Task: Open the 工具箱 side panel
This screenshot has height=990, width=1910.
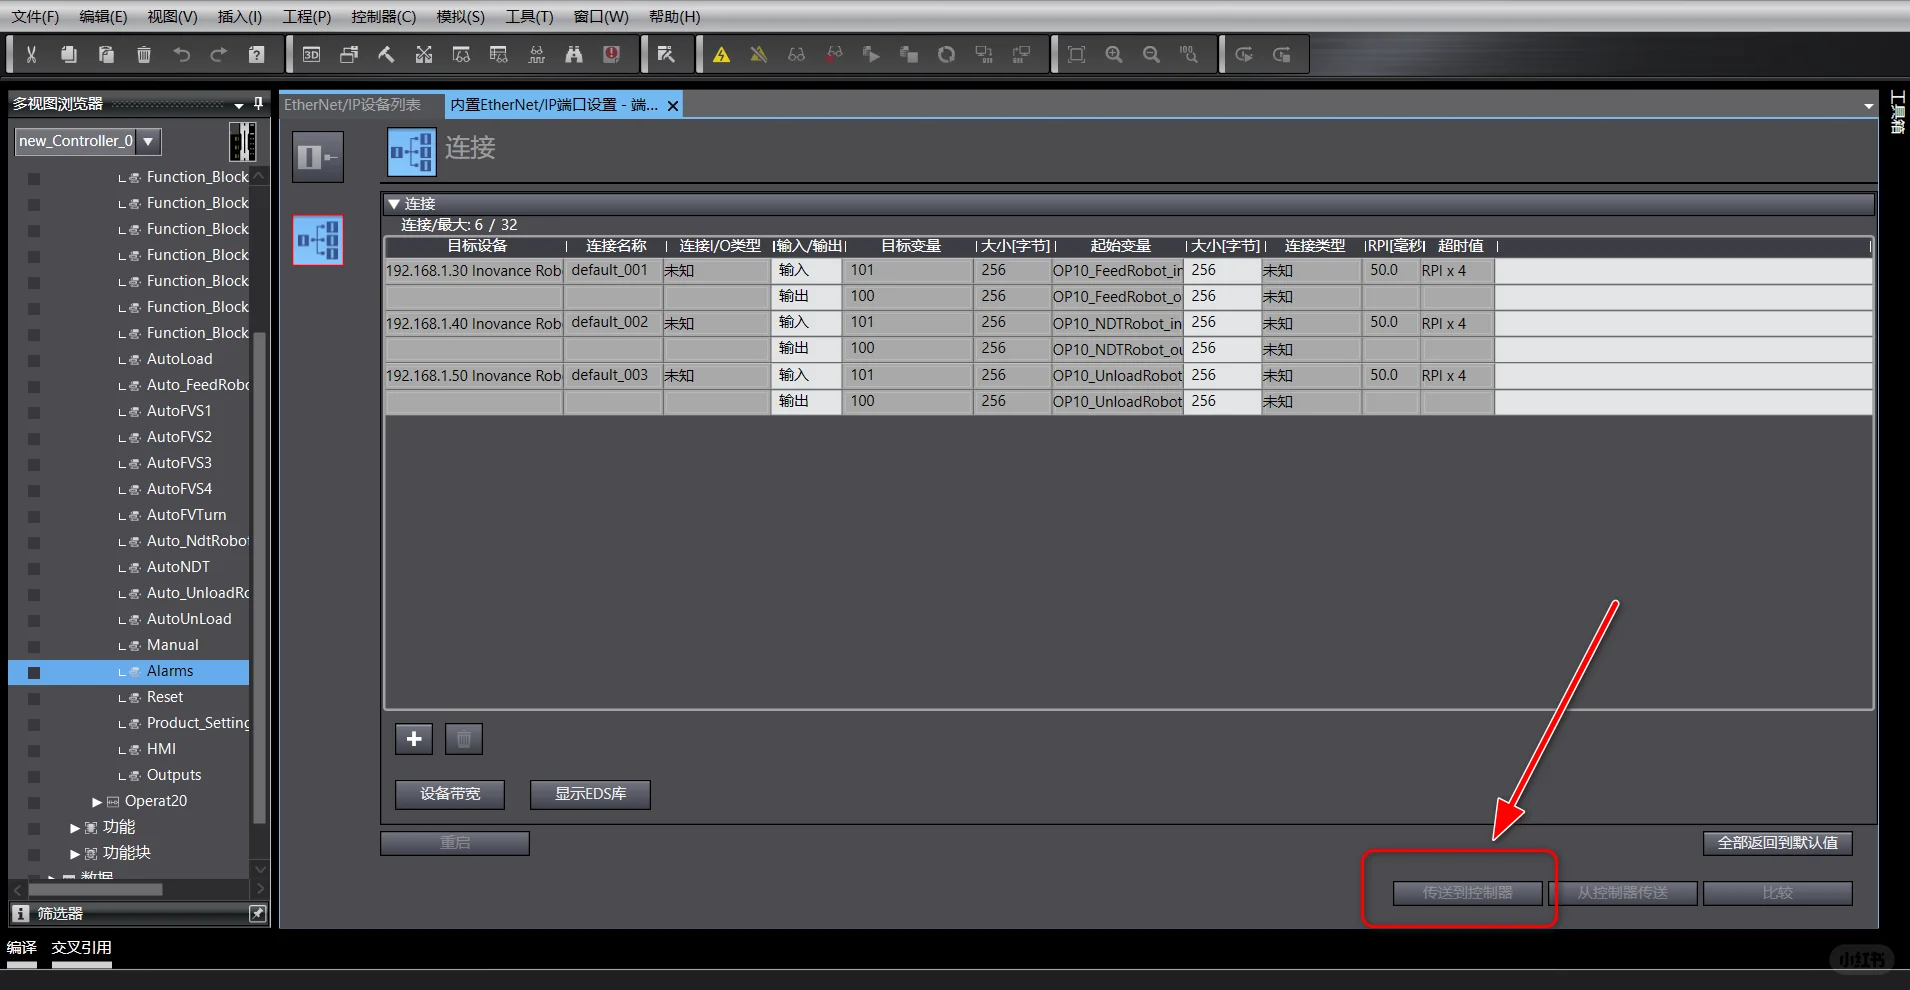Action: [1897, 112]
